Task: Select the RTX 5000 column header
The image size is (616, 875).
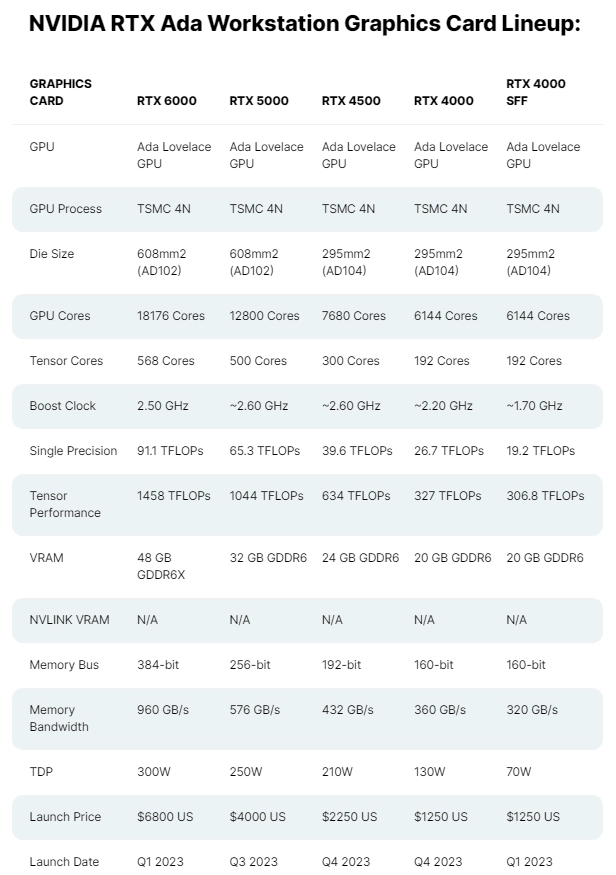Action: [259, 101]
